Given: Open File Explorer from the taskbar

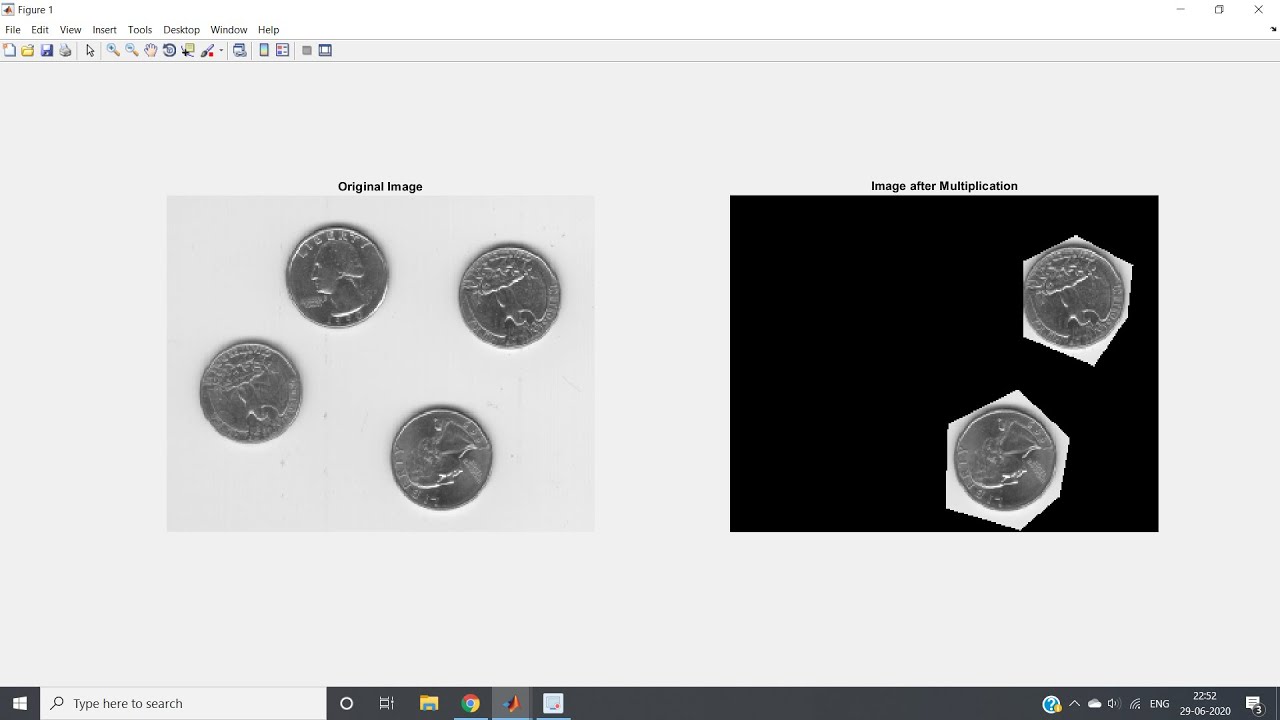Looking at the screenshot, I should 429,704.
